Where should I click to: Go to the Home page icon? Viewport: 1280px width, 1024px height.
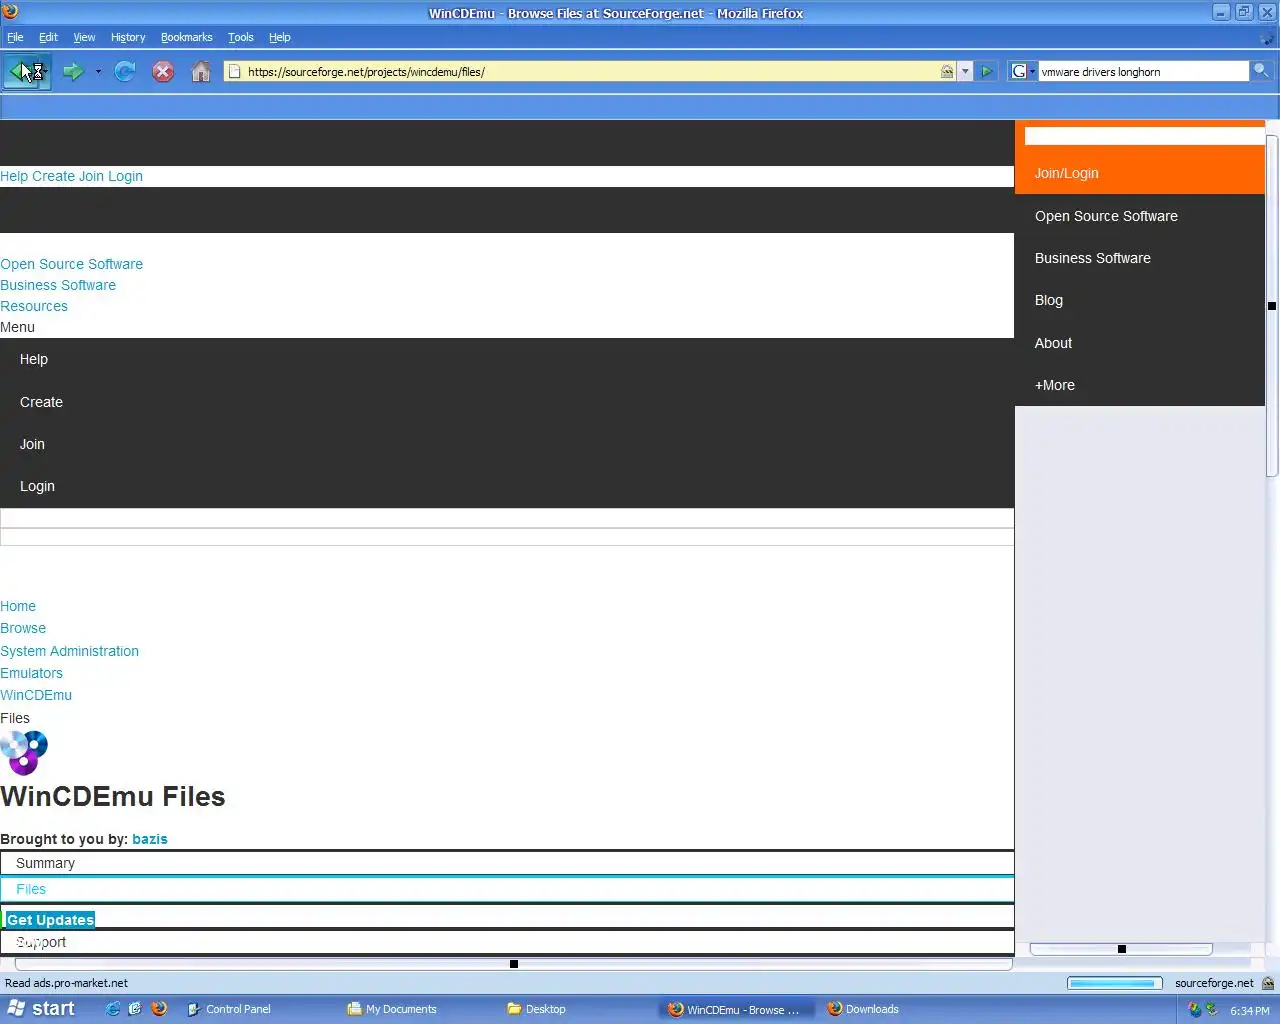(201, 71)
